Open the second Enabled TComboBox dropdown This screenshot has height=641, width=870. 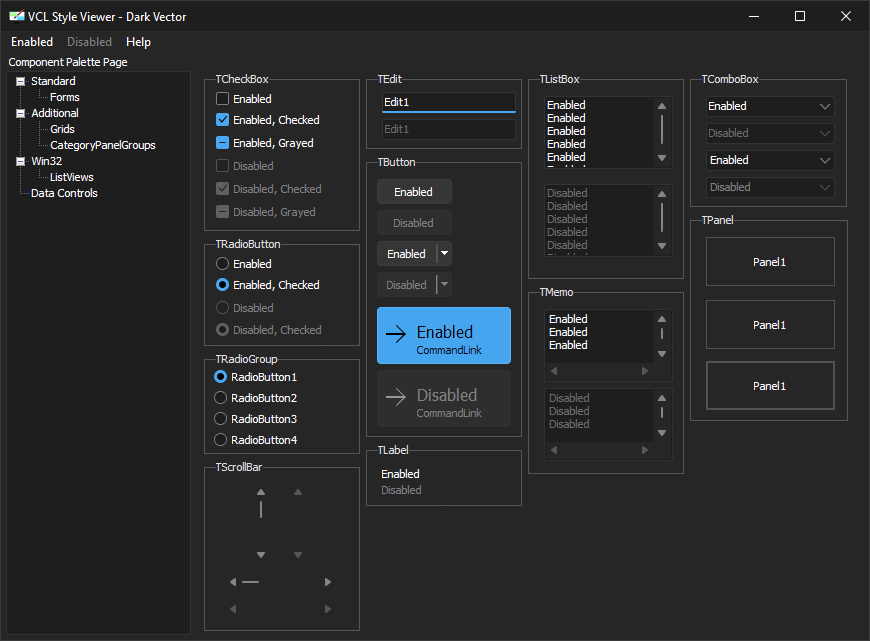(825, 160)
